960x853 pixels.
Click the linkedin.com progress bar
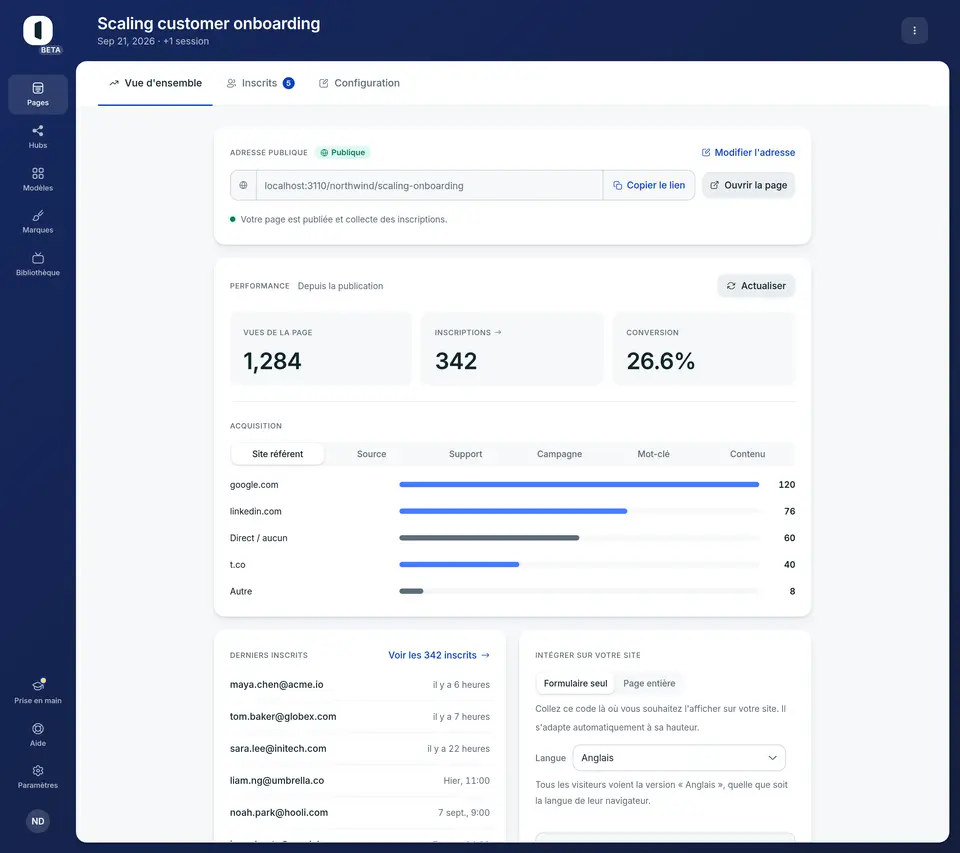coord(579,511)
